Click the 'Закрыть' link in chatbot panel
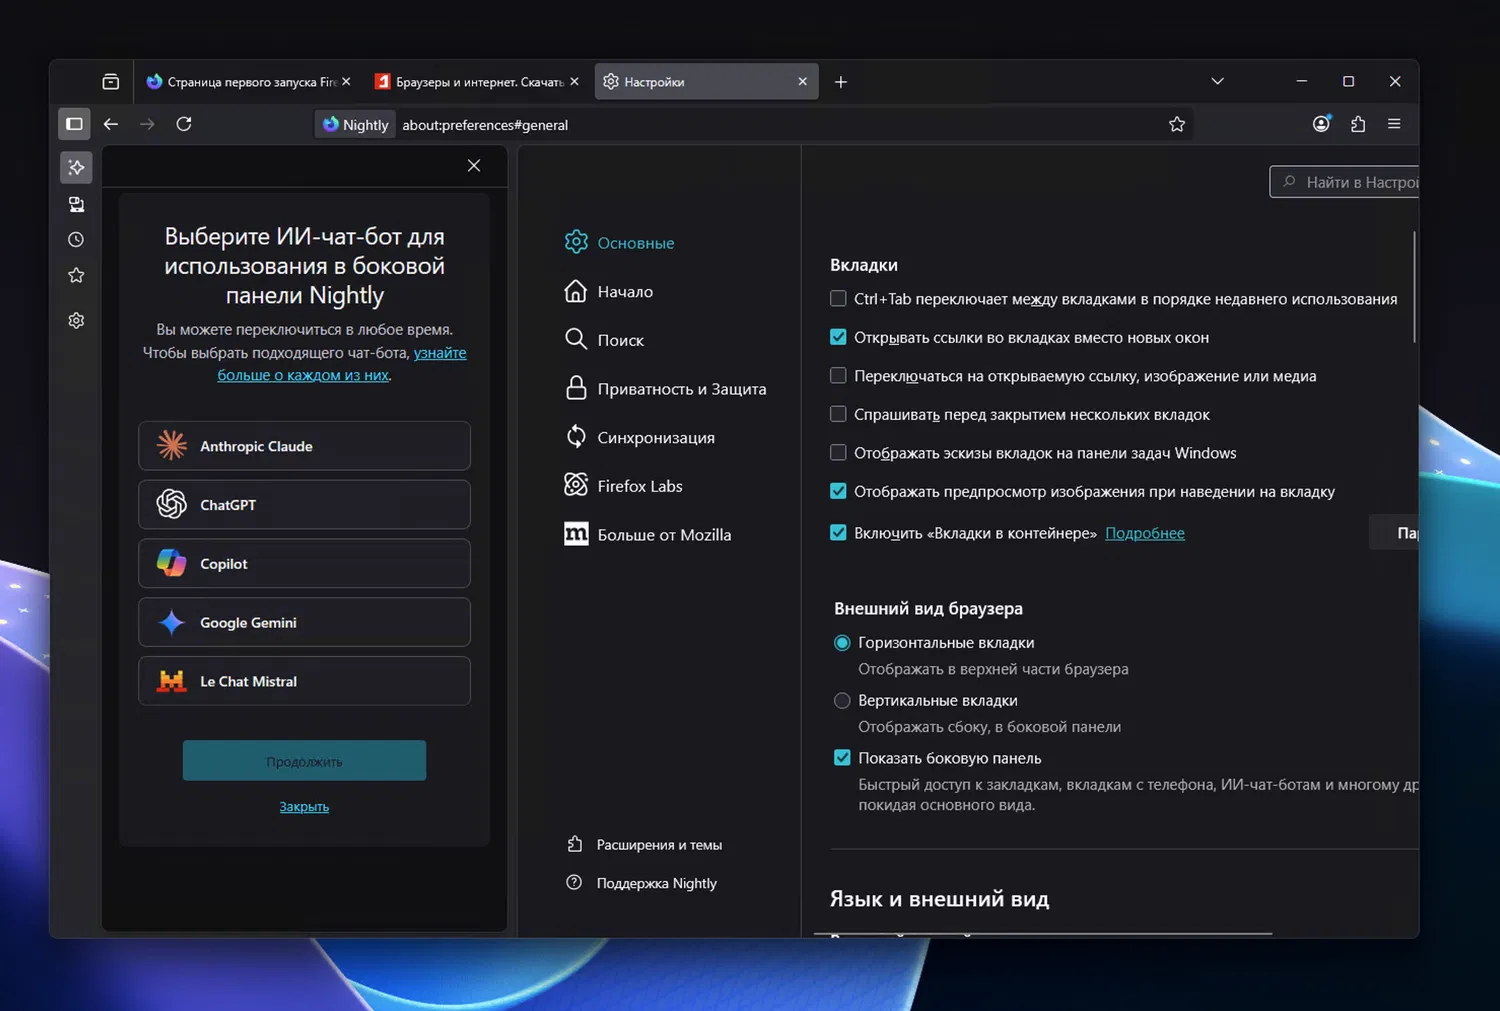Image resolution: width=1500 pixels, height=1011 pixels. click(304, 807)
